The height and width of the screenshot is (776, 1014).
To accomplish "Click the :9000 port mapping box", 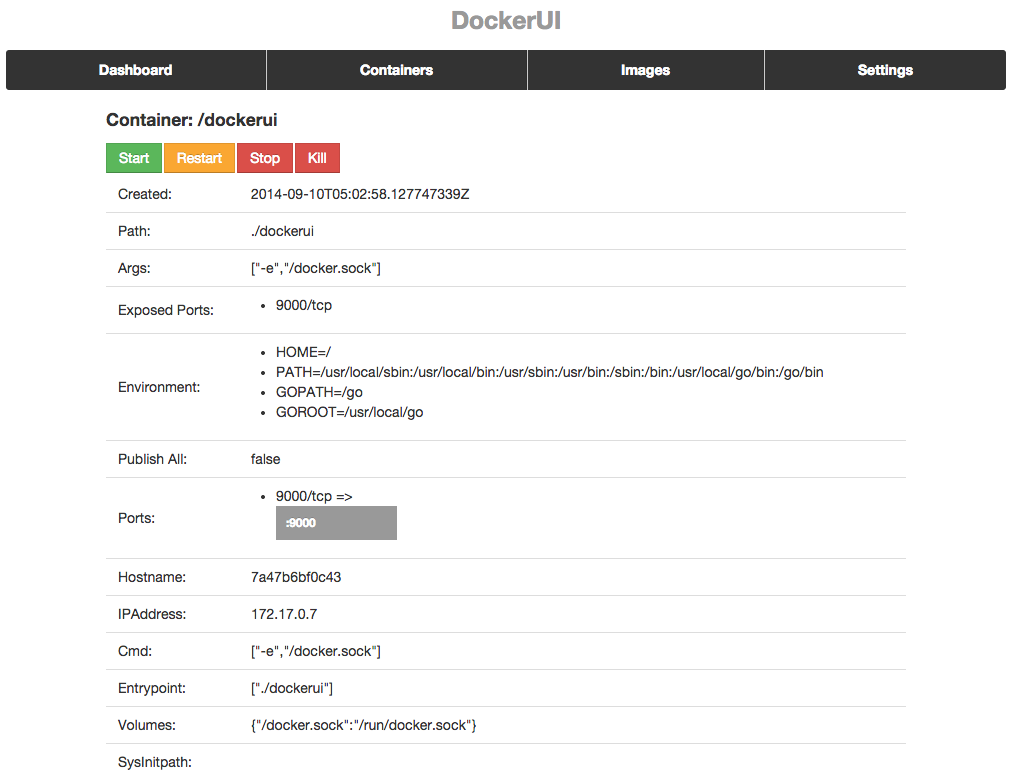I will tap(336, 523).
